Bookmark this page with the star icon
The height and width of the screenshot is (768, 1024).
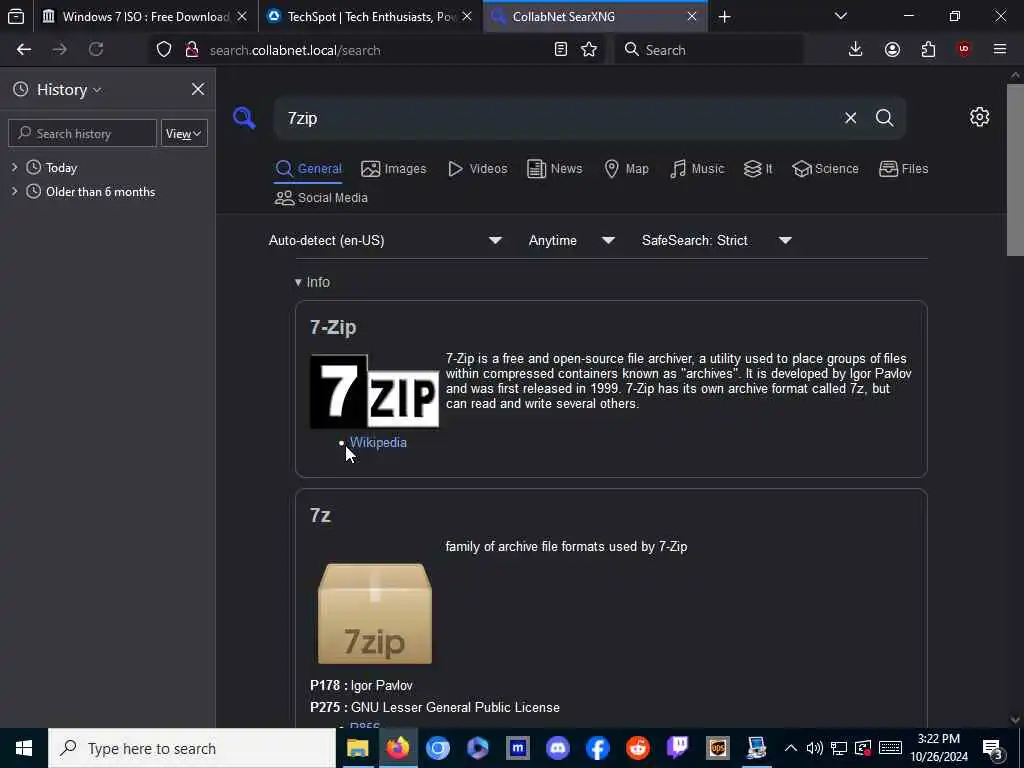pos(589,50)
